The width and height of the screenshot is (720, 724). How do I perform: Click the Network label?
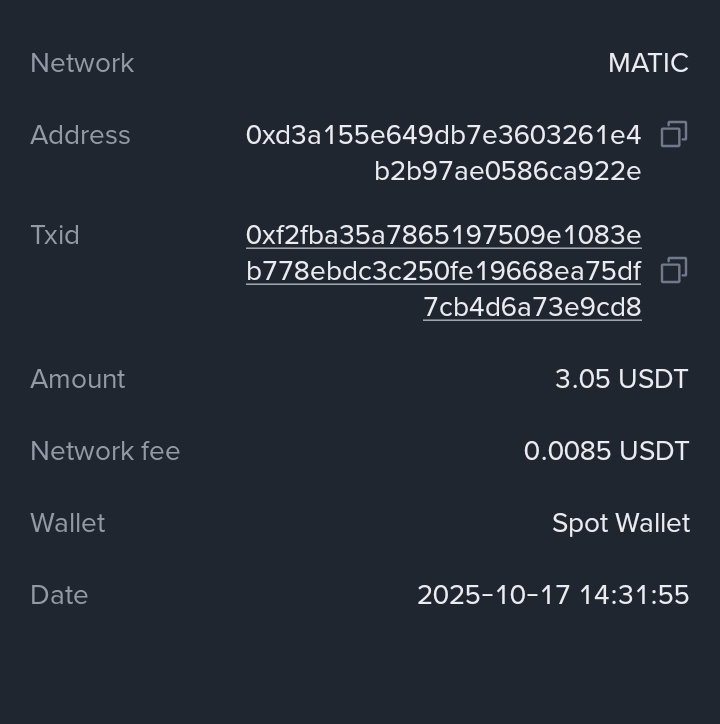(x=82, y=63)
